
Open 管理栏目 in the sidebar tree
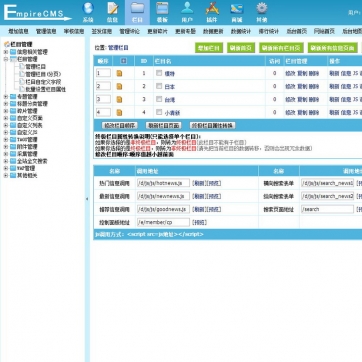pos(36,67)
